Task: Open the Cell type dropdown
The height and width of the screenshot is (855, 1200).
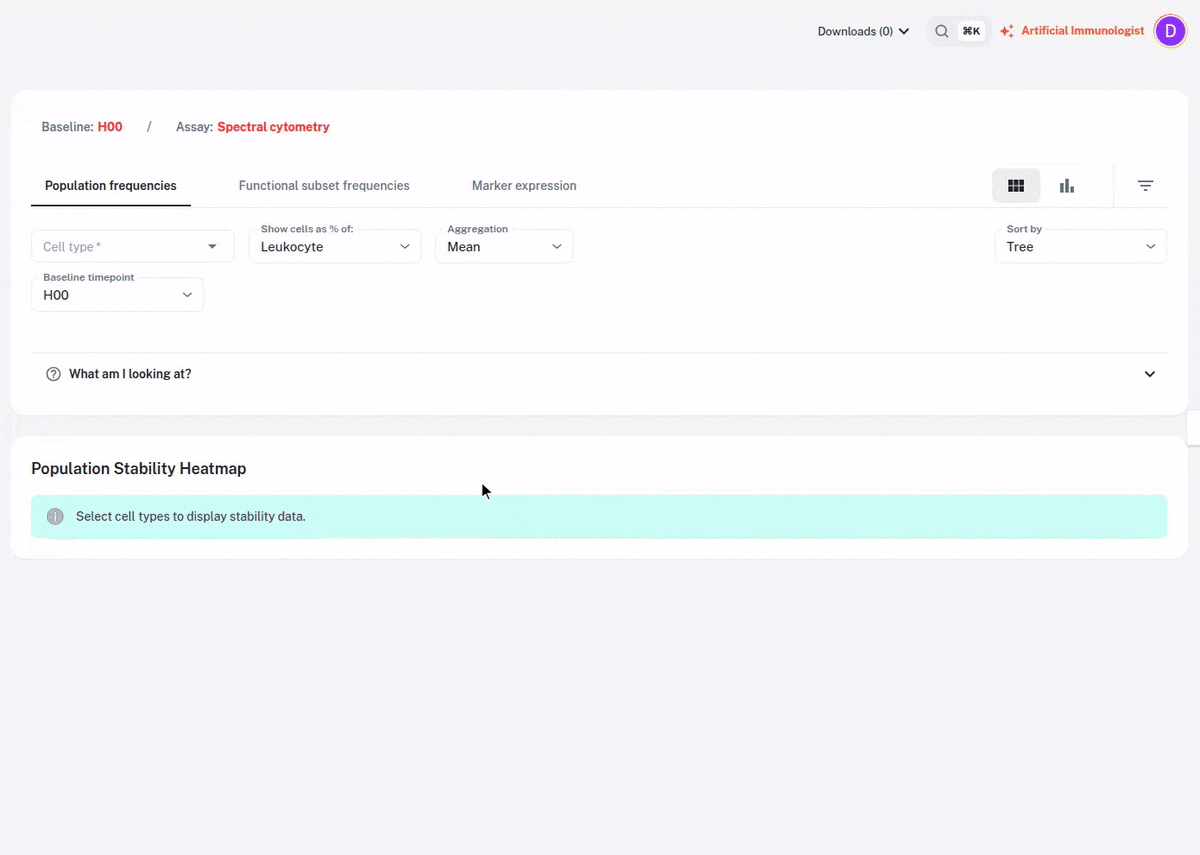Action: pos(133,247)
